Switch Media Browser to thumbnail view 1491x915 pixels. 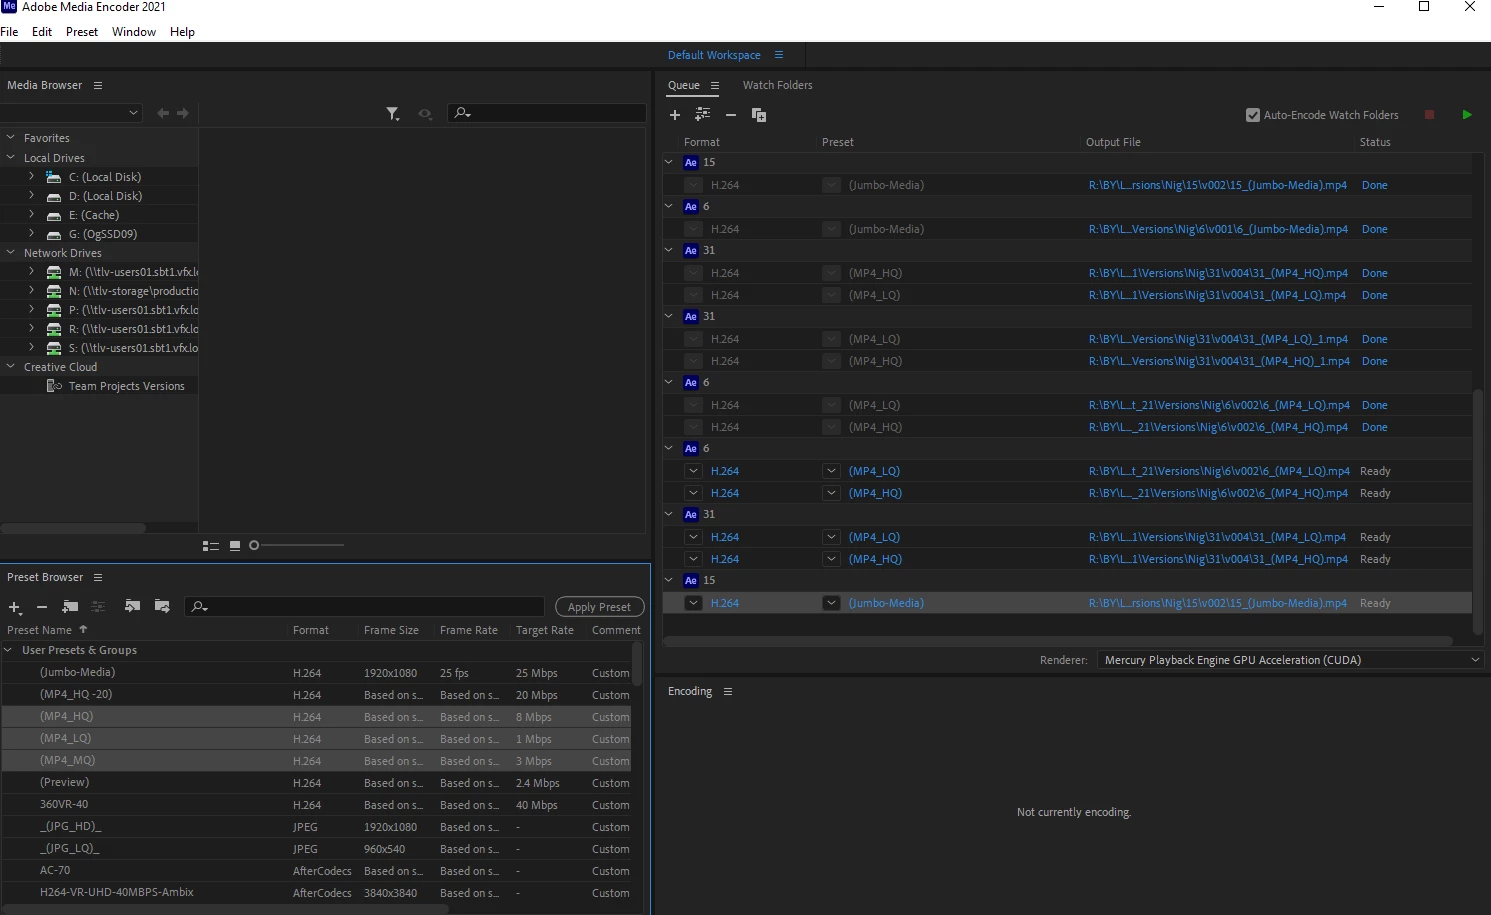point(235,546)
